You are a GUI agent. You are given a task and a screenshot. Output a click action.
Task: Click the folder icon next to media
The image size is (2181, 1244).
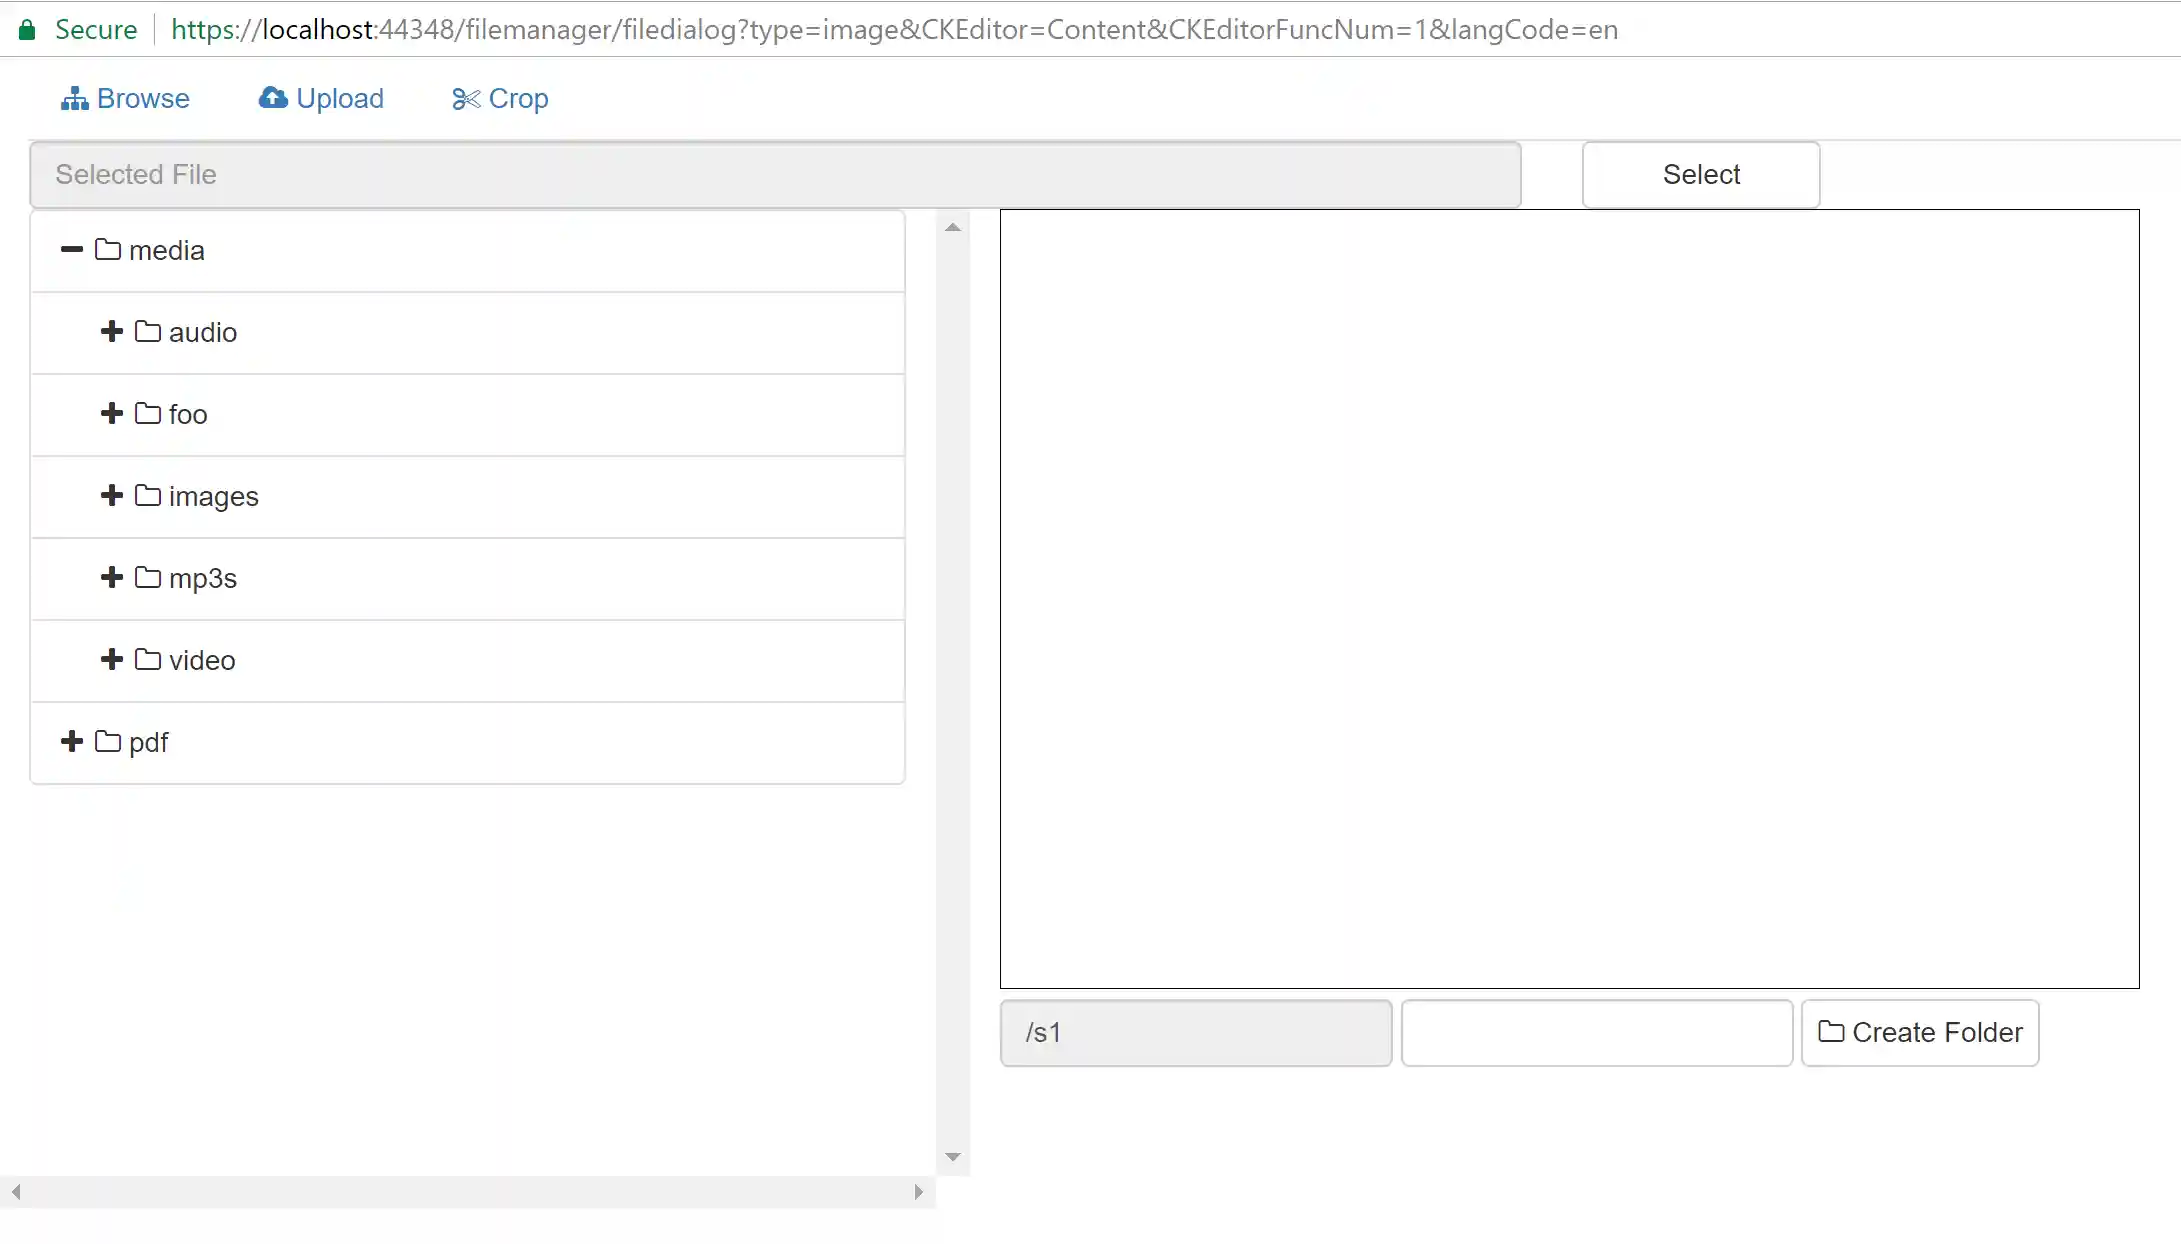point(107,249)
